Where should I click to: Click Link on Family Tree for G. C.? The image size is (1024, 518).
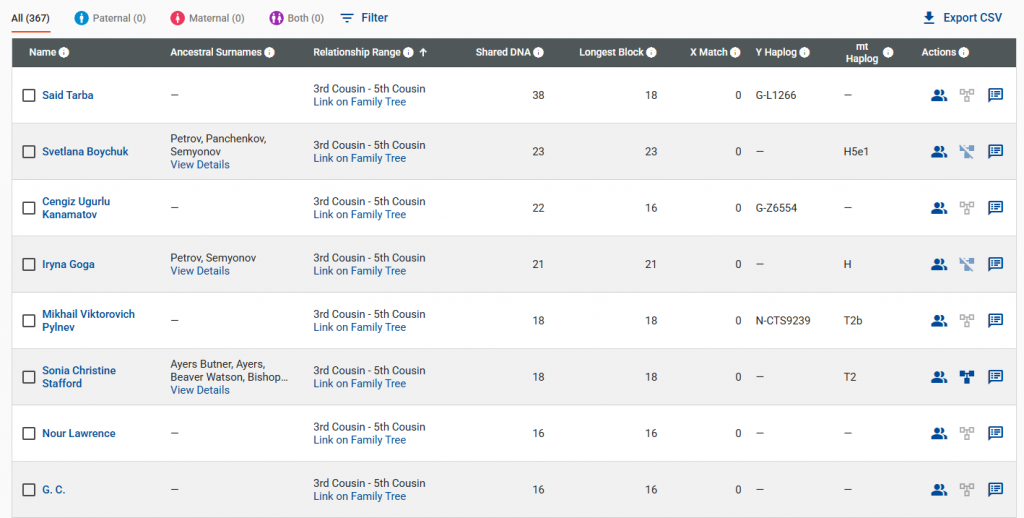point(359,496)
